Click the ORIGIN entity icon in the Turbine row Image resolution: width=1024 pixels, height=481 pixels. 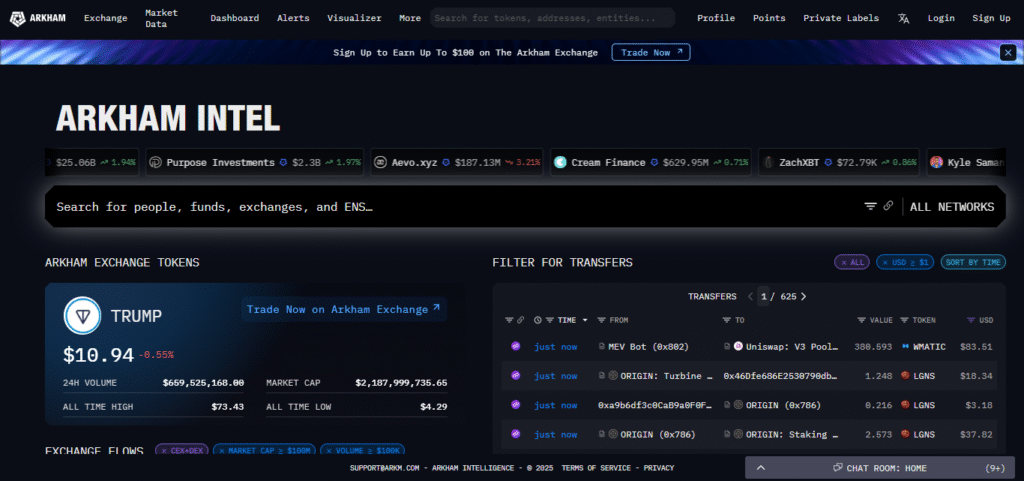tap(613, 376)
